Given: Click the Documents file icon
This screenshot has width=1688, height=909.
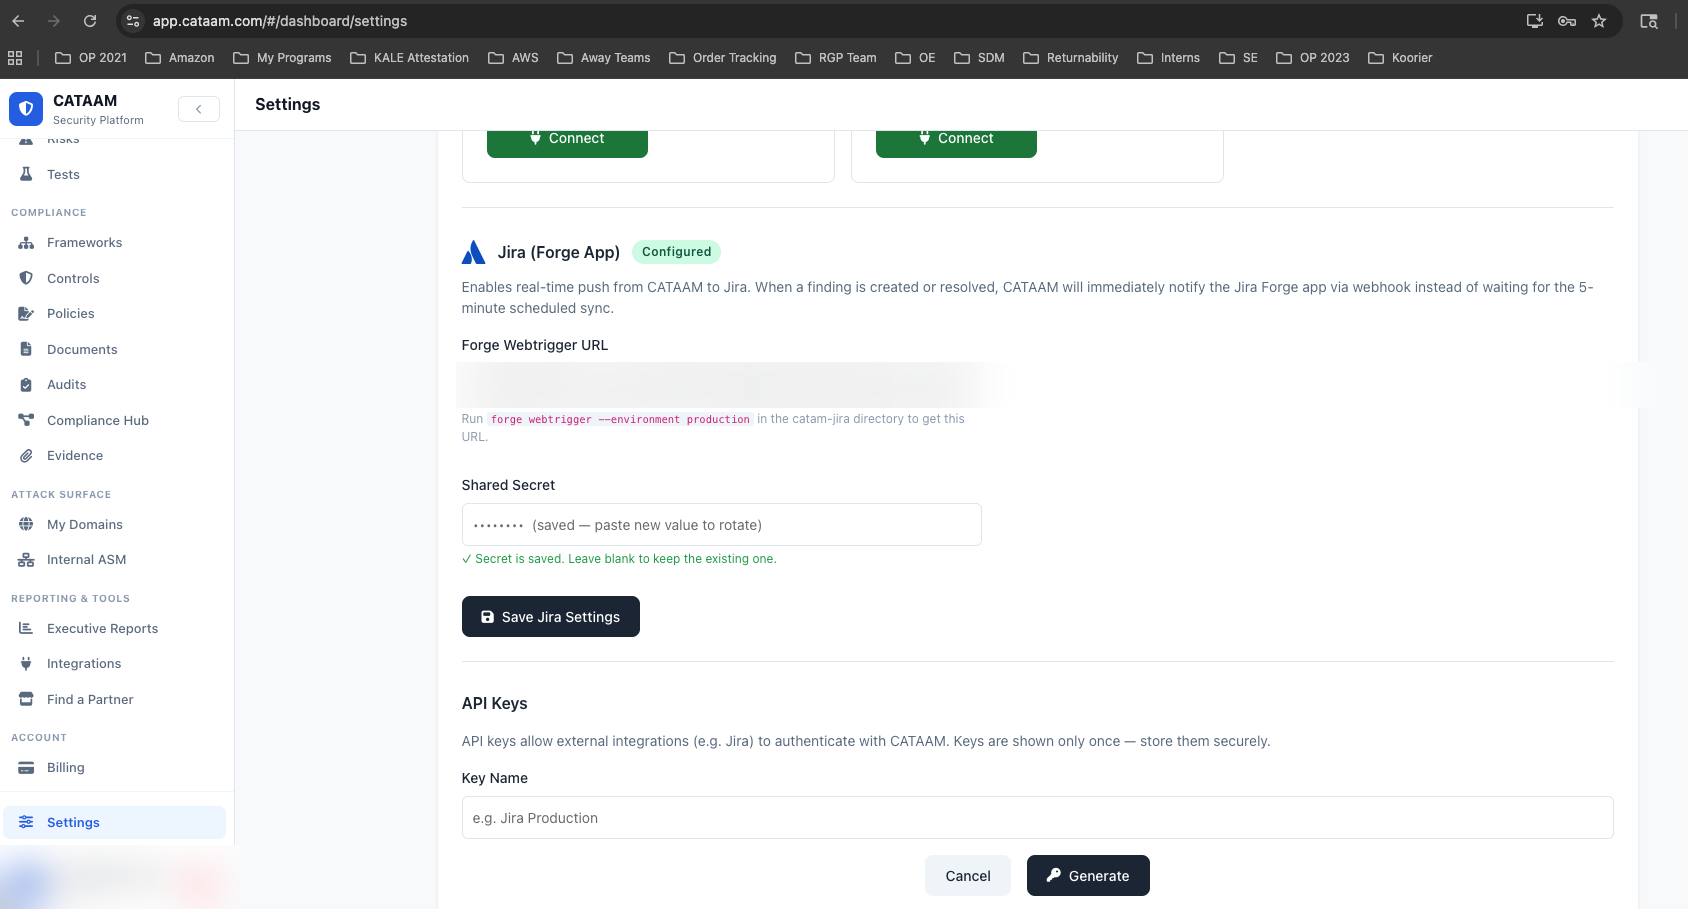Looking at the screenshot, I should pos(26,349).
